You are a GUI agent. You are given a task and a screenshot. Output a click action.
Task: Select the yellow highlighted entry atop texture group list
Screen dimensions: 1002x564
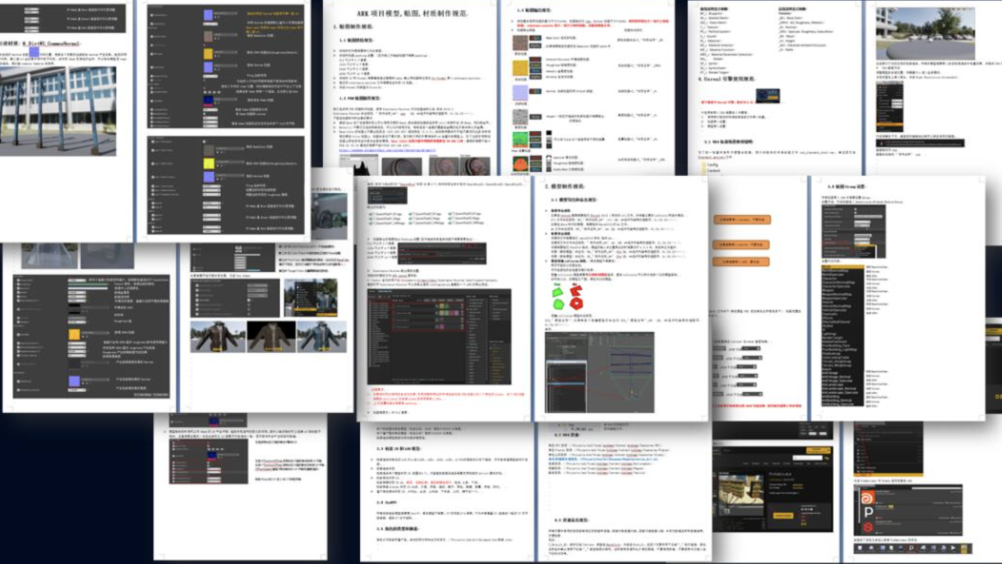842,267
